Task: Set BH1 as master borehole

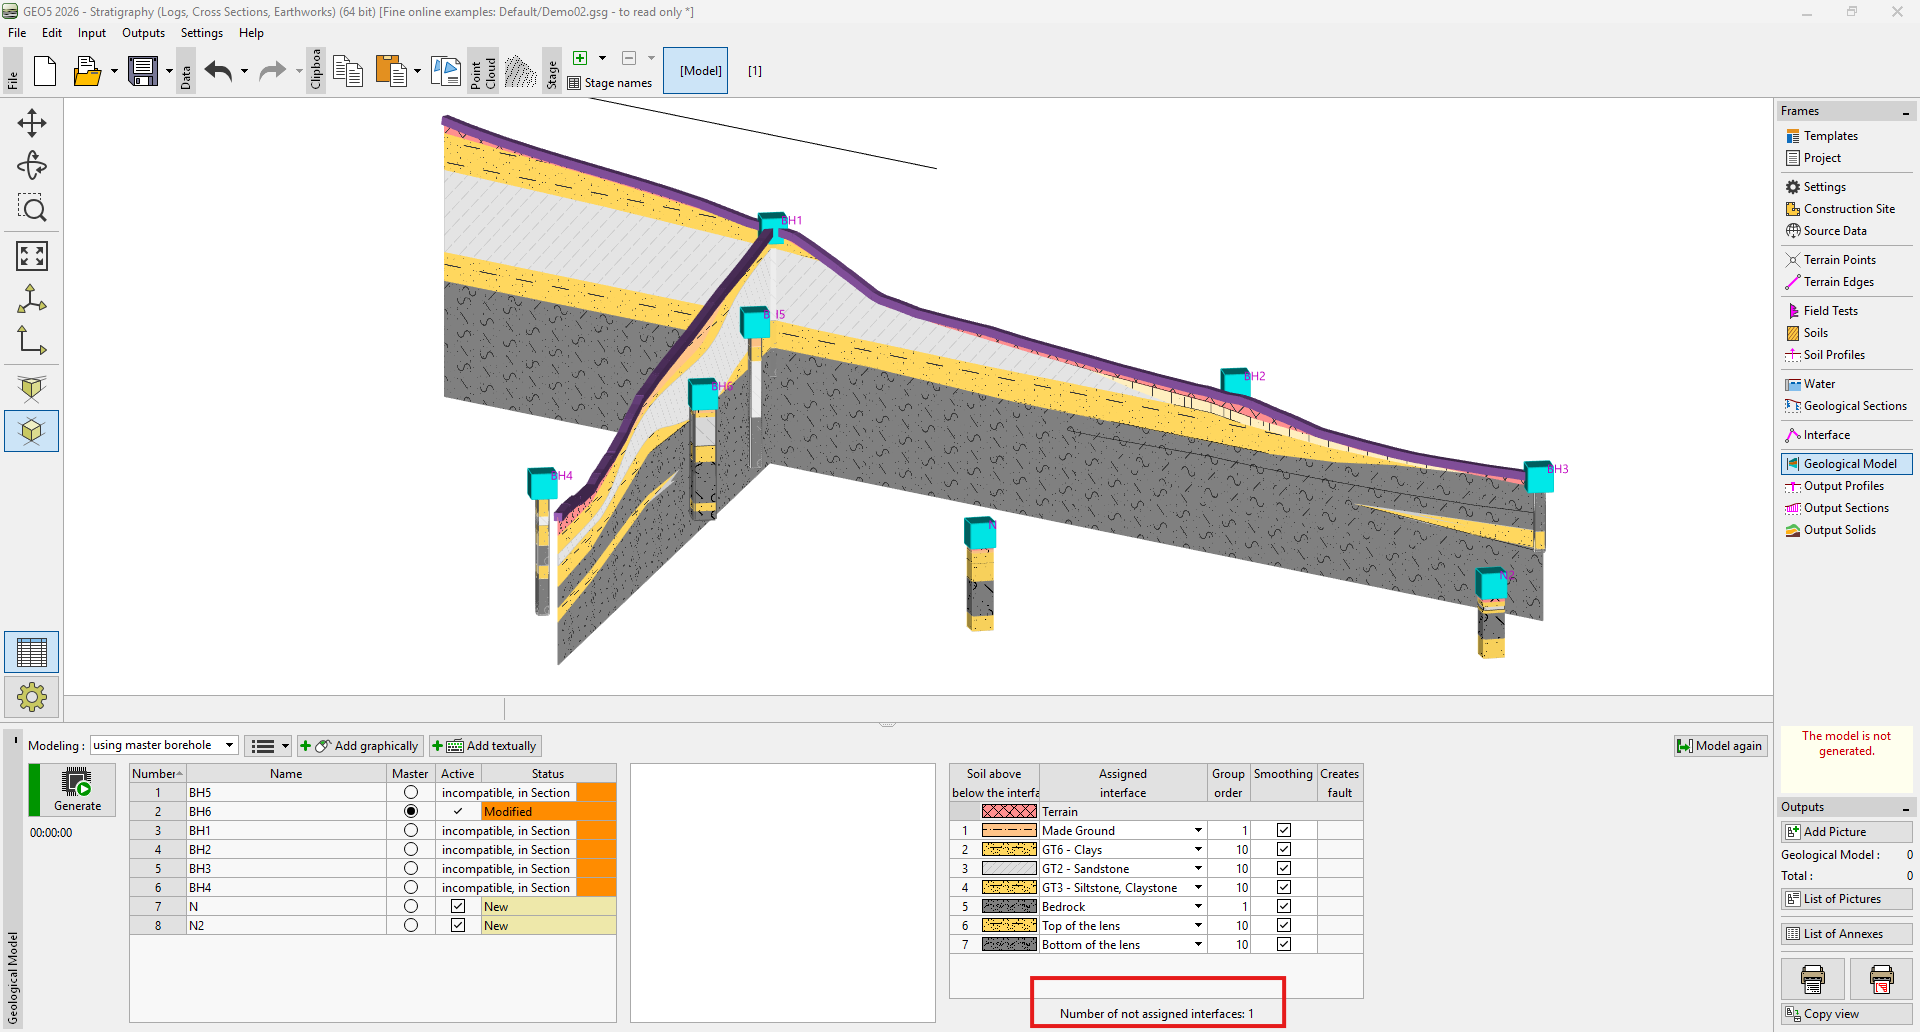Action: click(410, 831)
